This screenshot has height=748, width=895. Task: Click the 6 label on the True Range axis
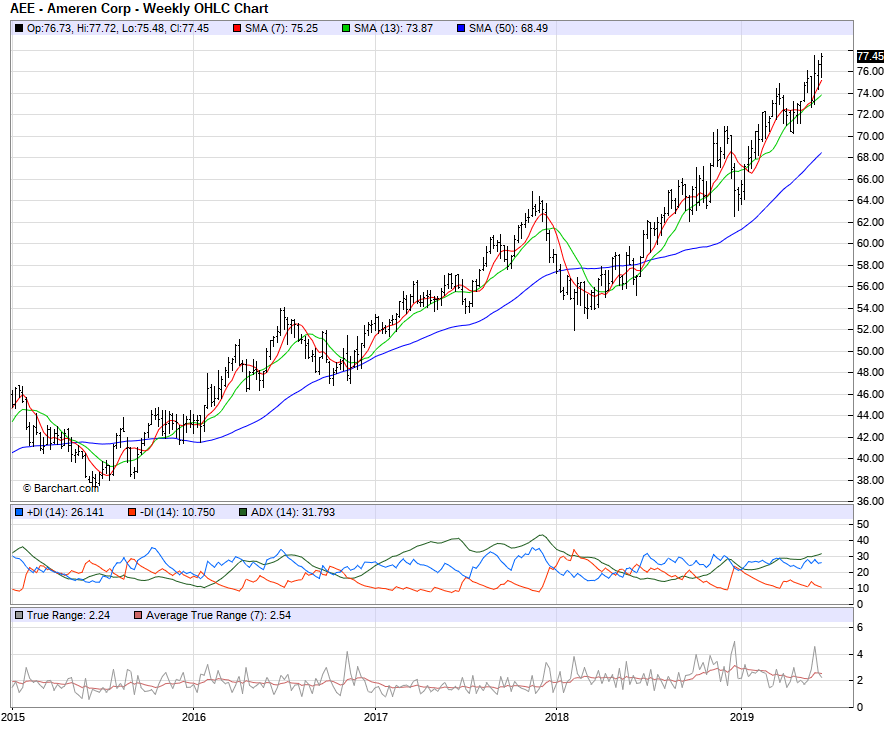pyautogui.click(x=860, y=628)
